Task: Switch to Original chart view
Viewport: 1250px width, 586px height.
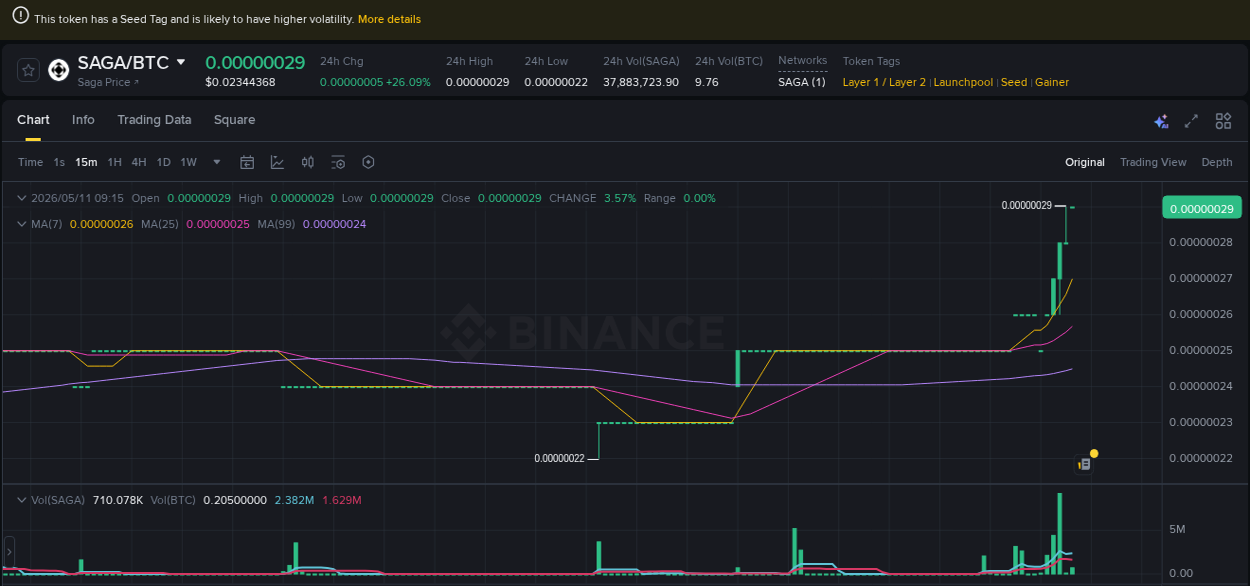Action: tap(1085, 162)
